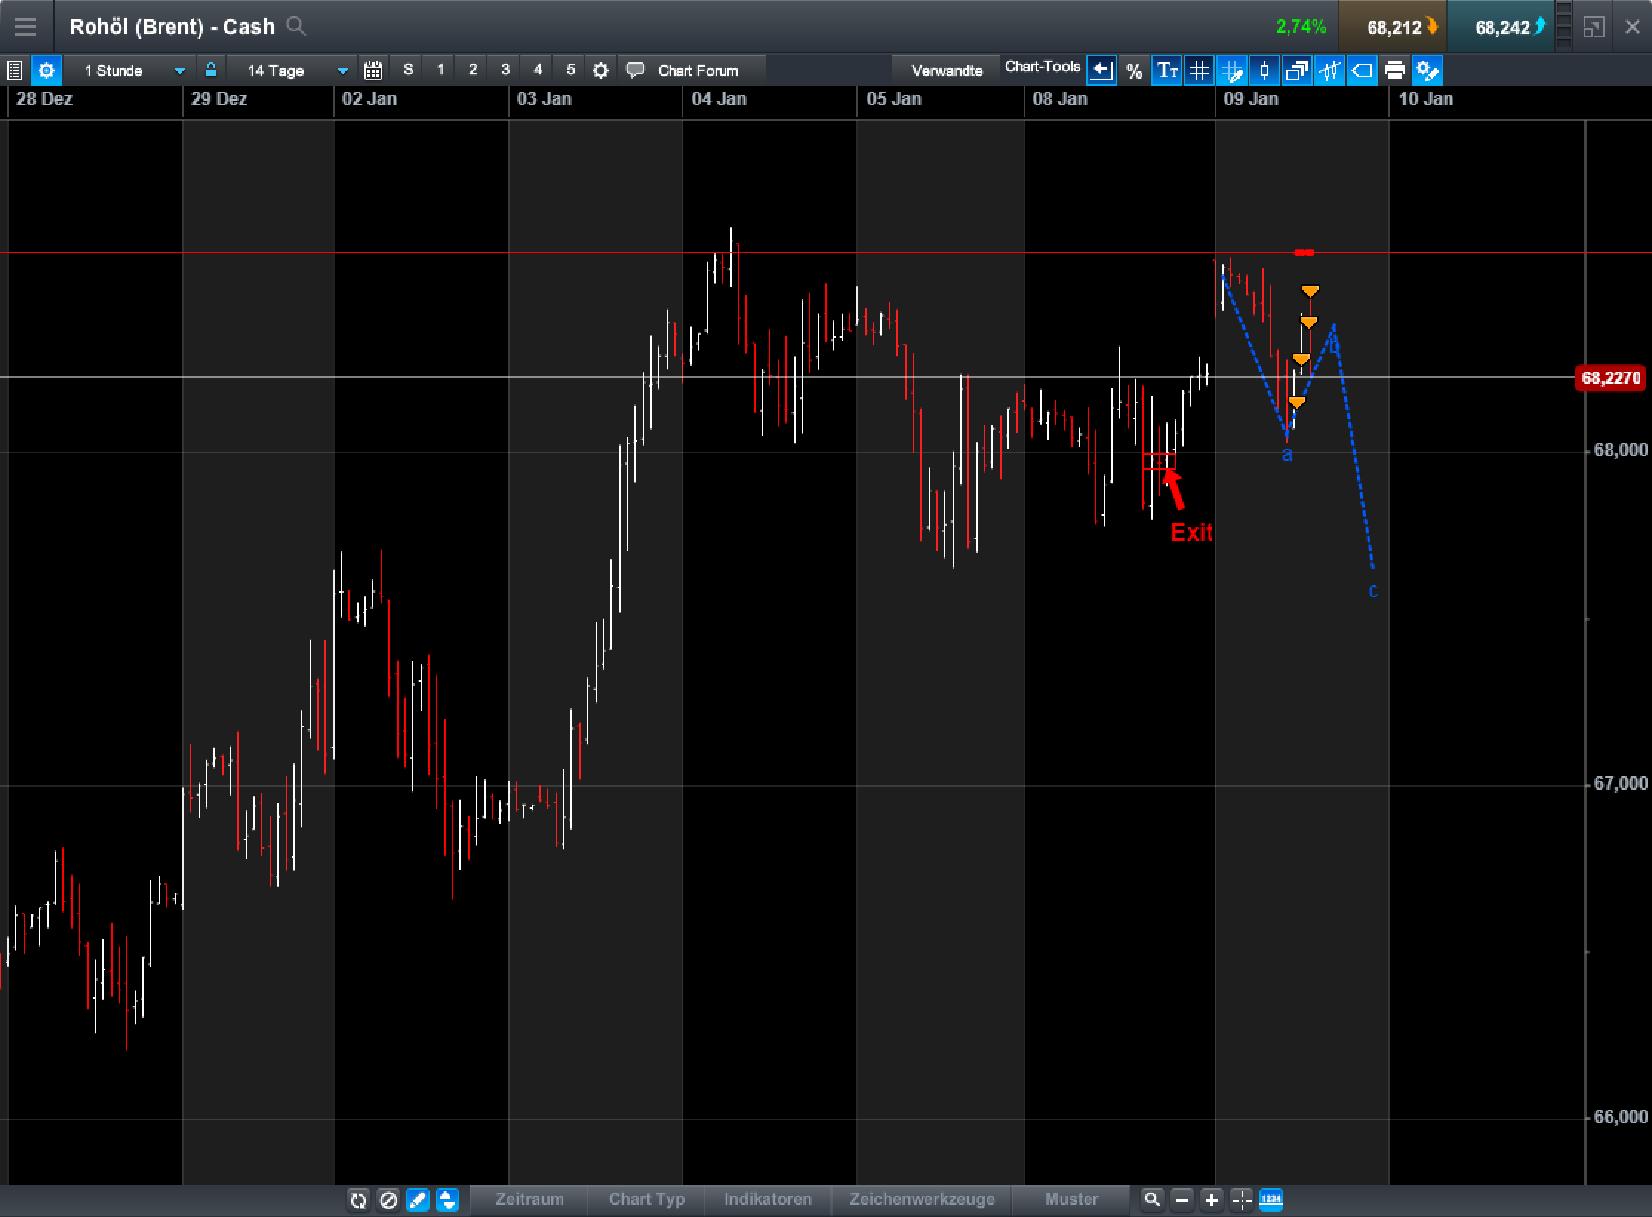Open the Zeichenwerkzeuge menu
Viewport: 1652px width, 1217px height.
click(922, 1200)
